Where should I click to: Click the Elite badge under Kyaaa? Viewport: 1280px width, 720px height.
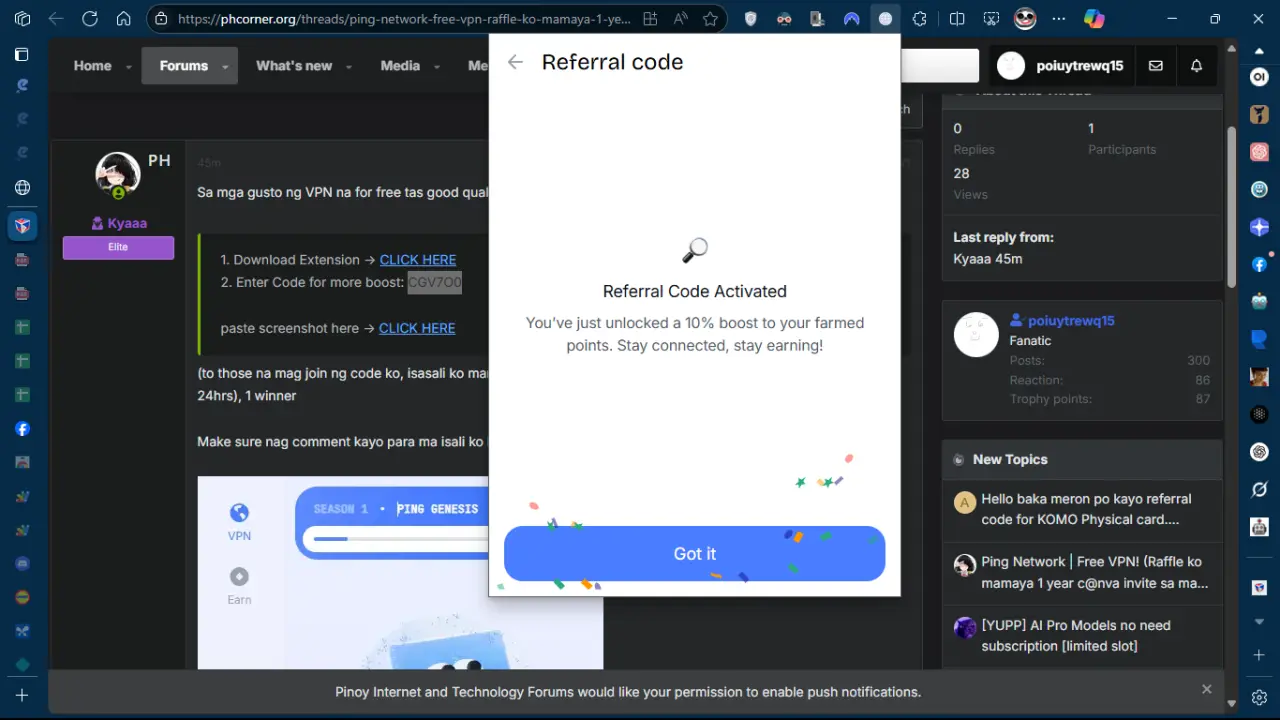tap(118, 247)
